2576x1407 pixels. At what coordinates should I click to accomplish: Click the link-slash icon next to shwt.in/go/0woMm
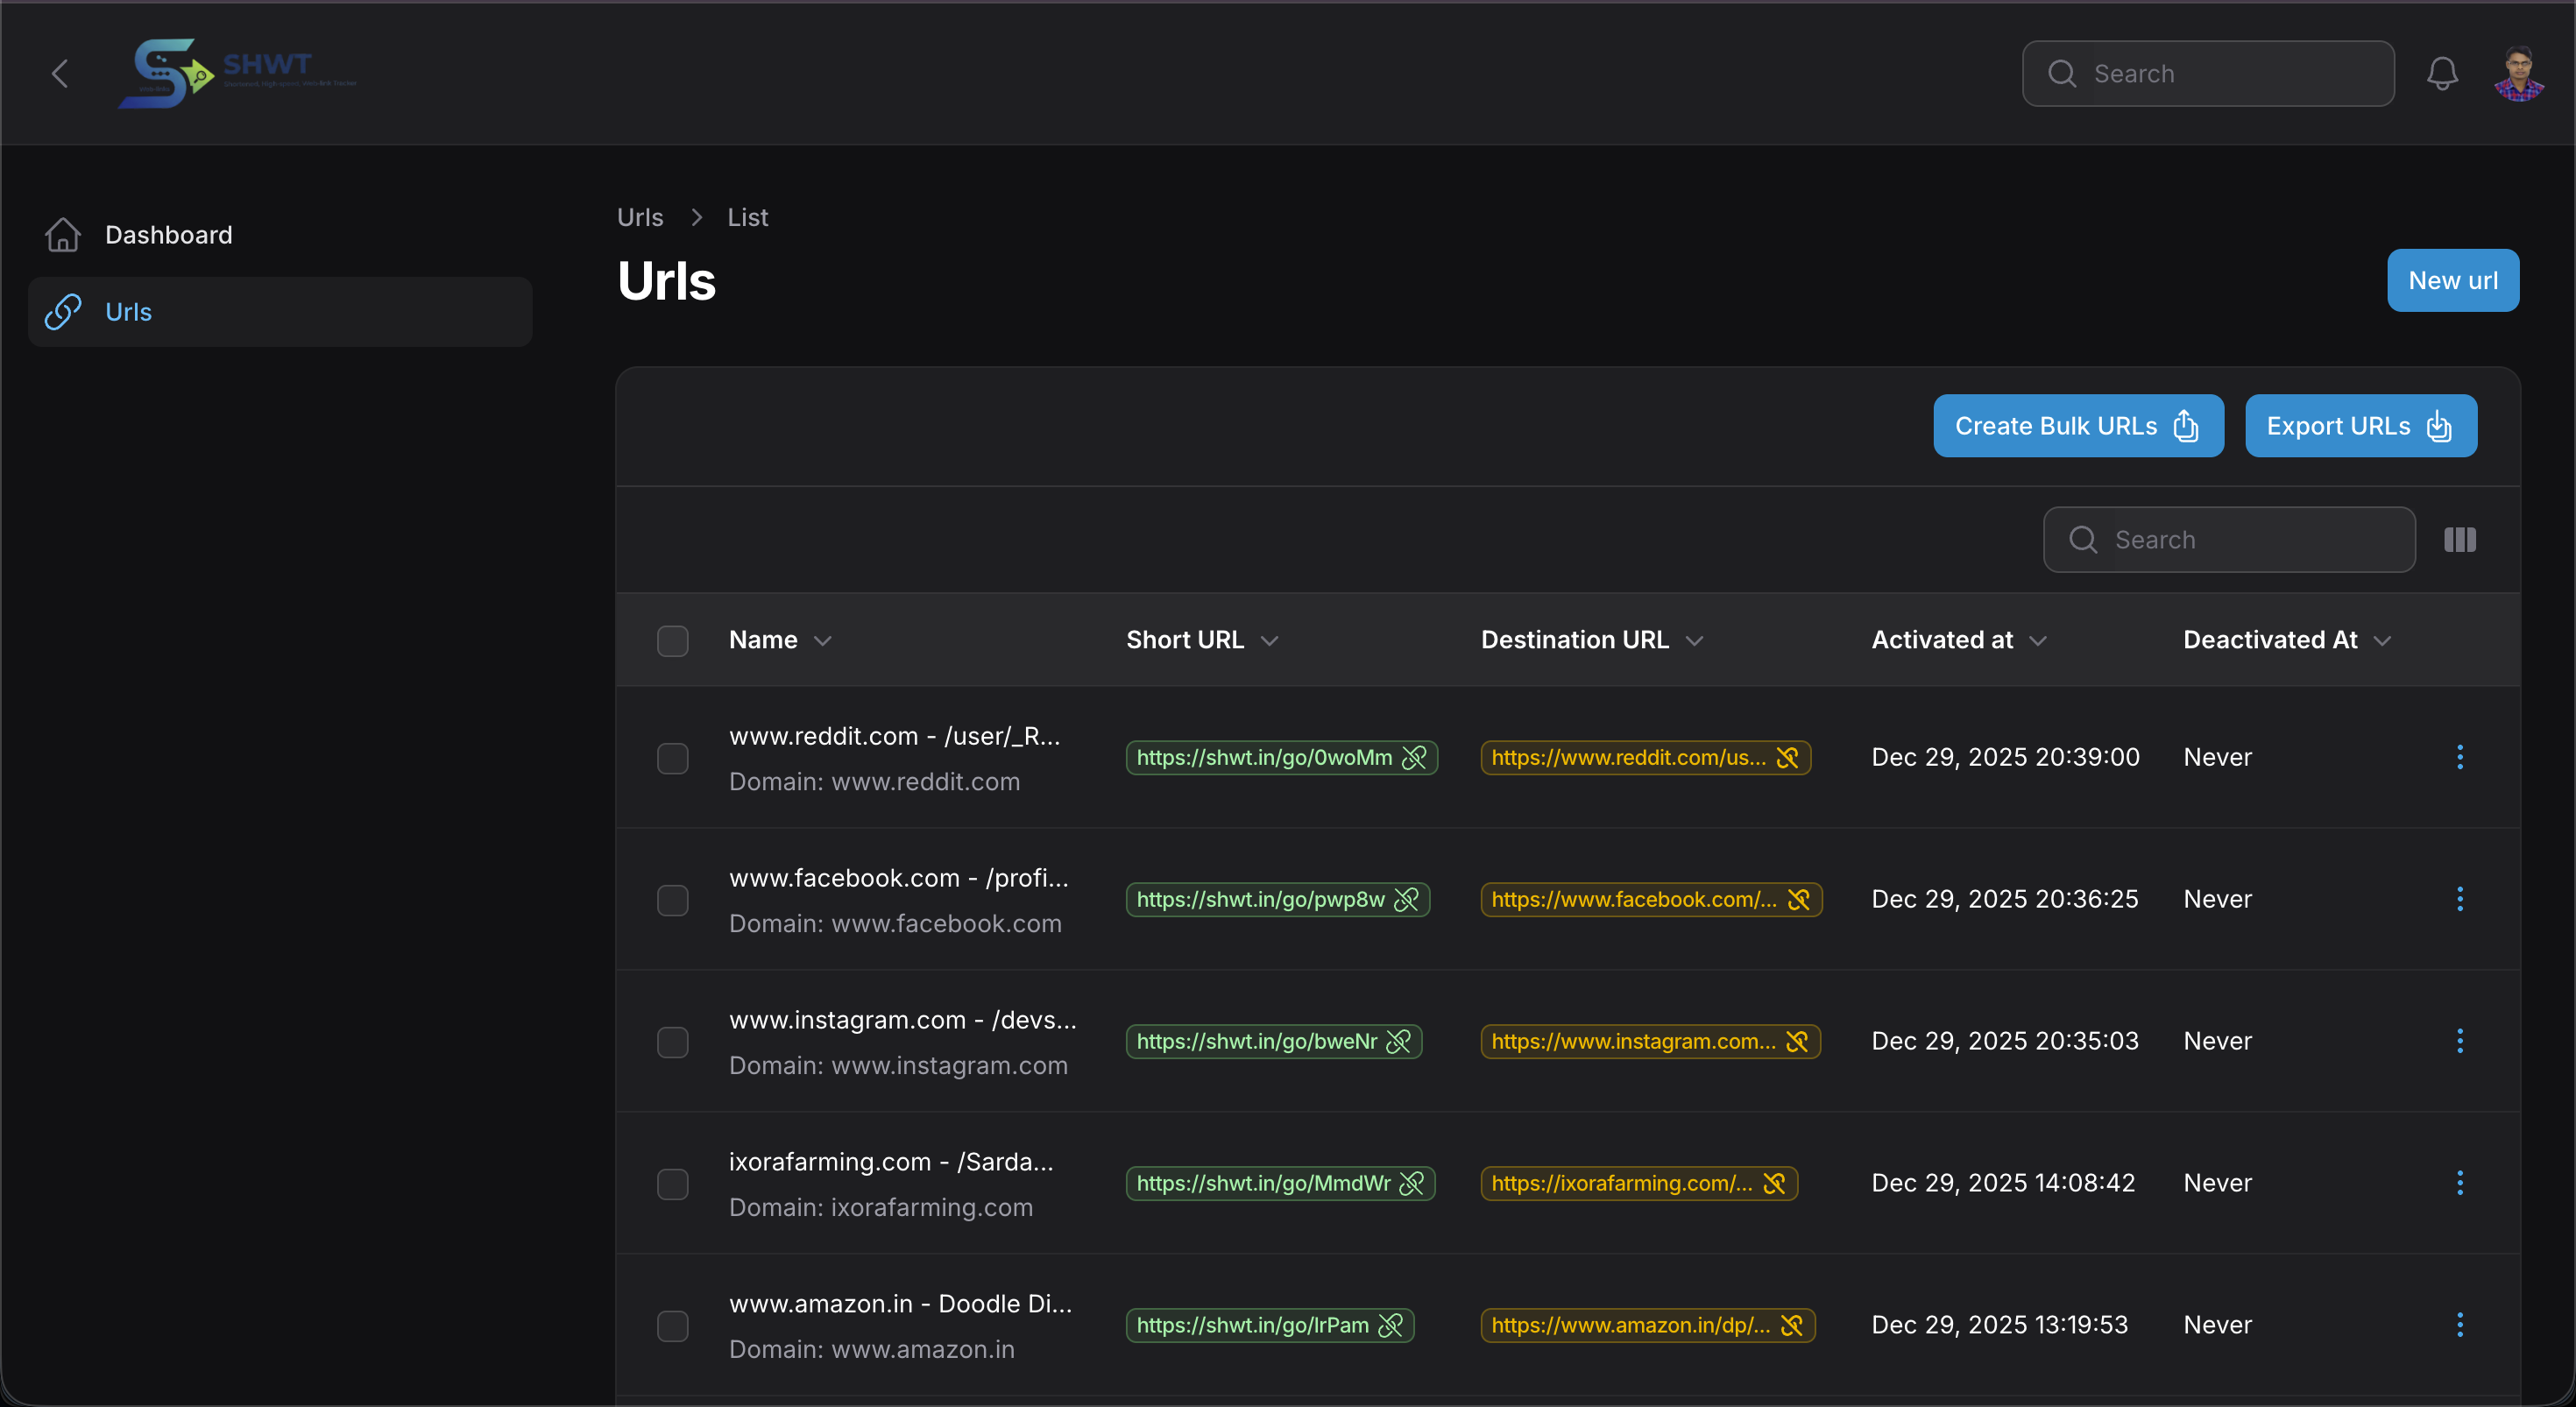tap(1414, 757)
